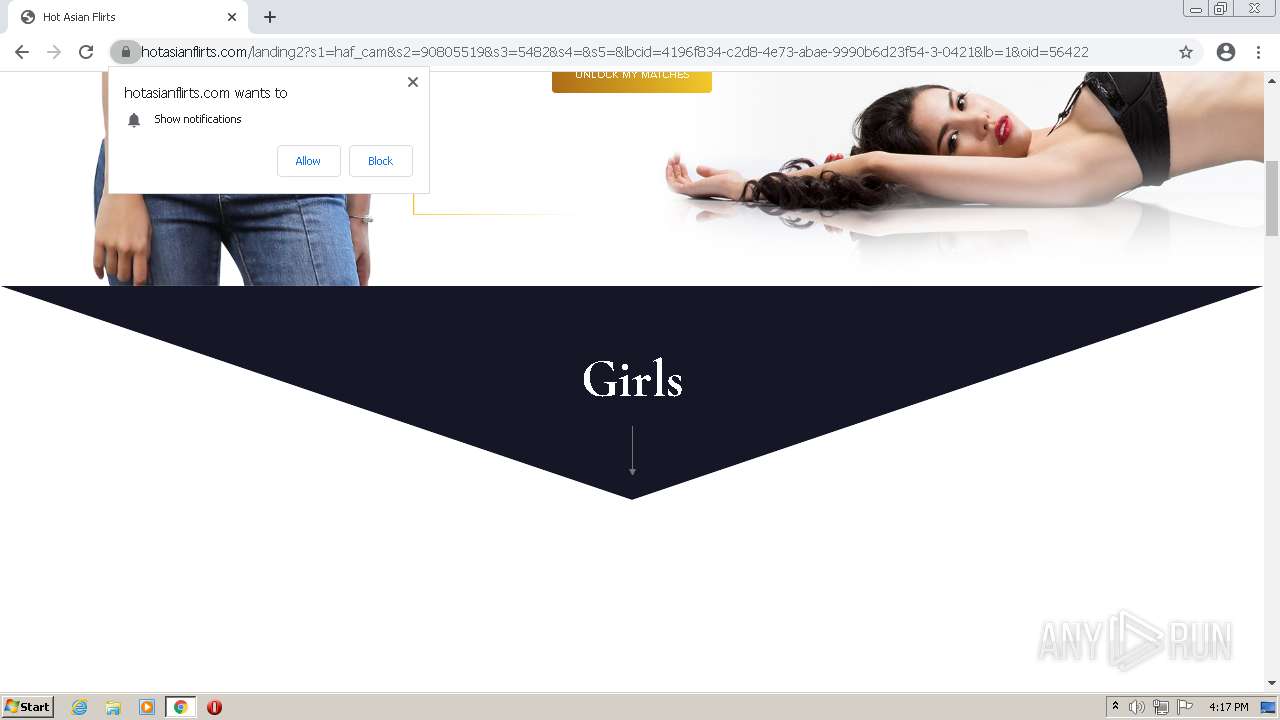1280x720 pixels.
Task: Allow notifications from hotasianflirts.com
Action: pos(308,161)
